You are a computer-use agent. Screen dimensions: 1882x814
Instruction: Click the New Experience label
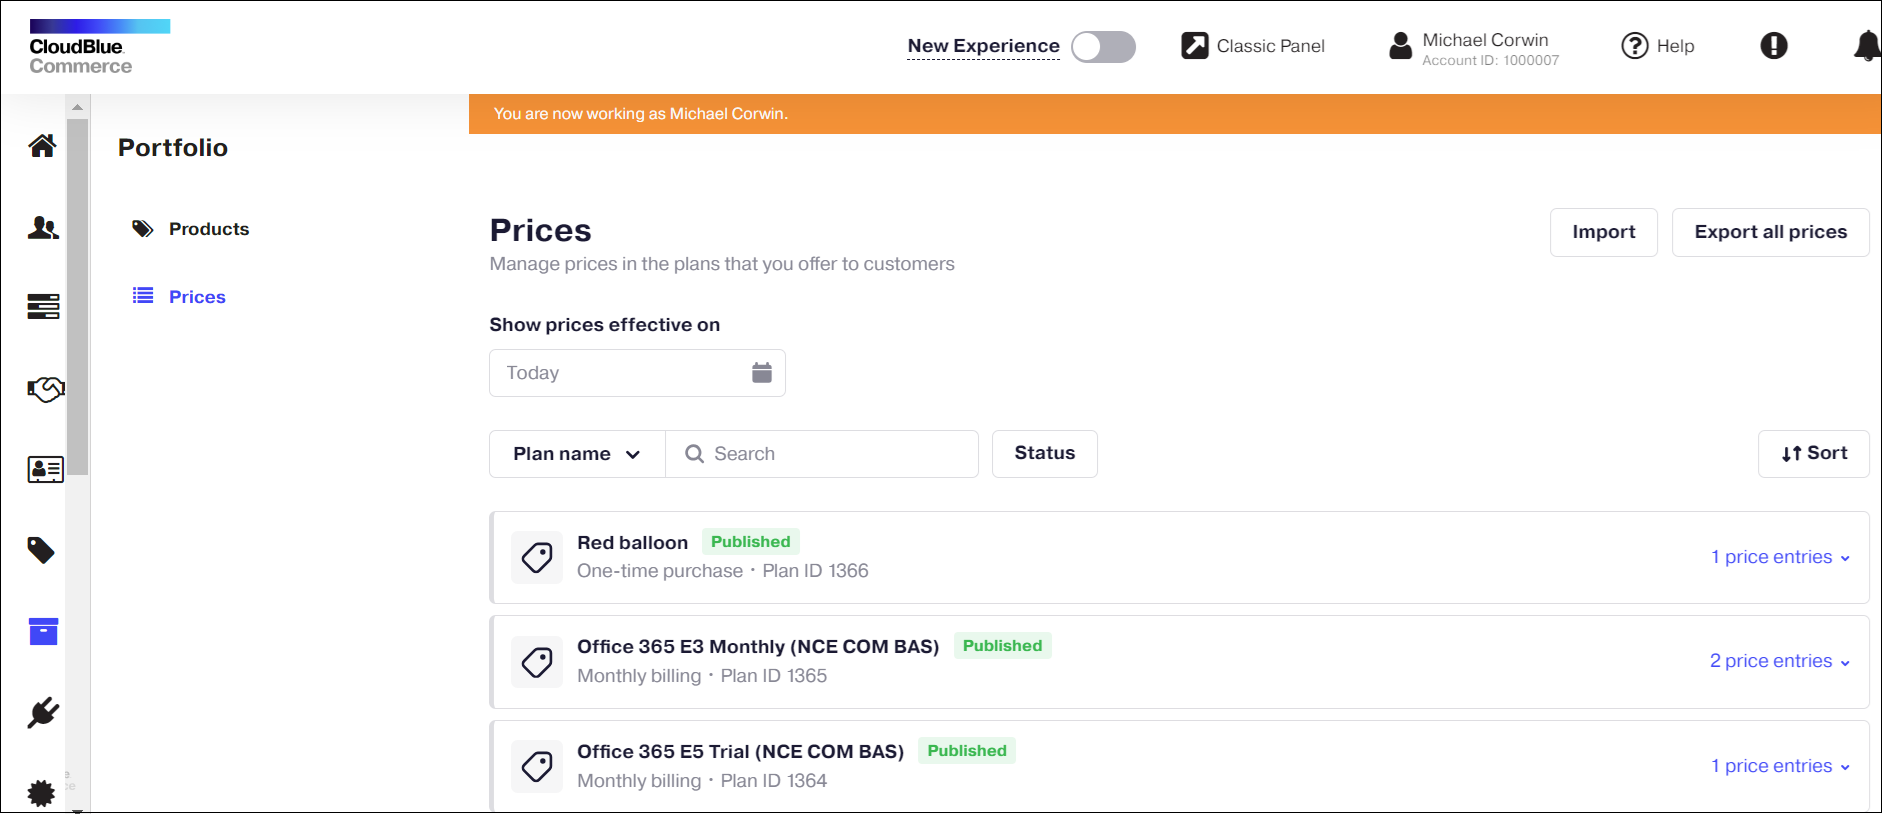click(983, 46)
